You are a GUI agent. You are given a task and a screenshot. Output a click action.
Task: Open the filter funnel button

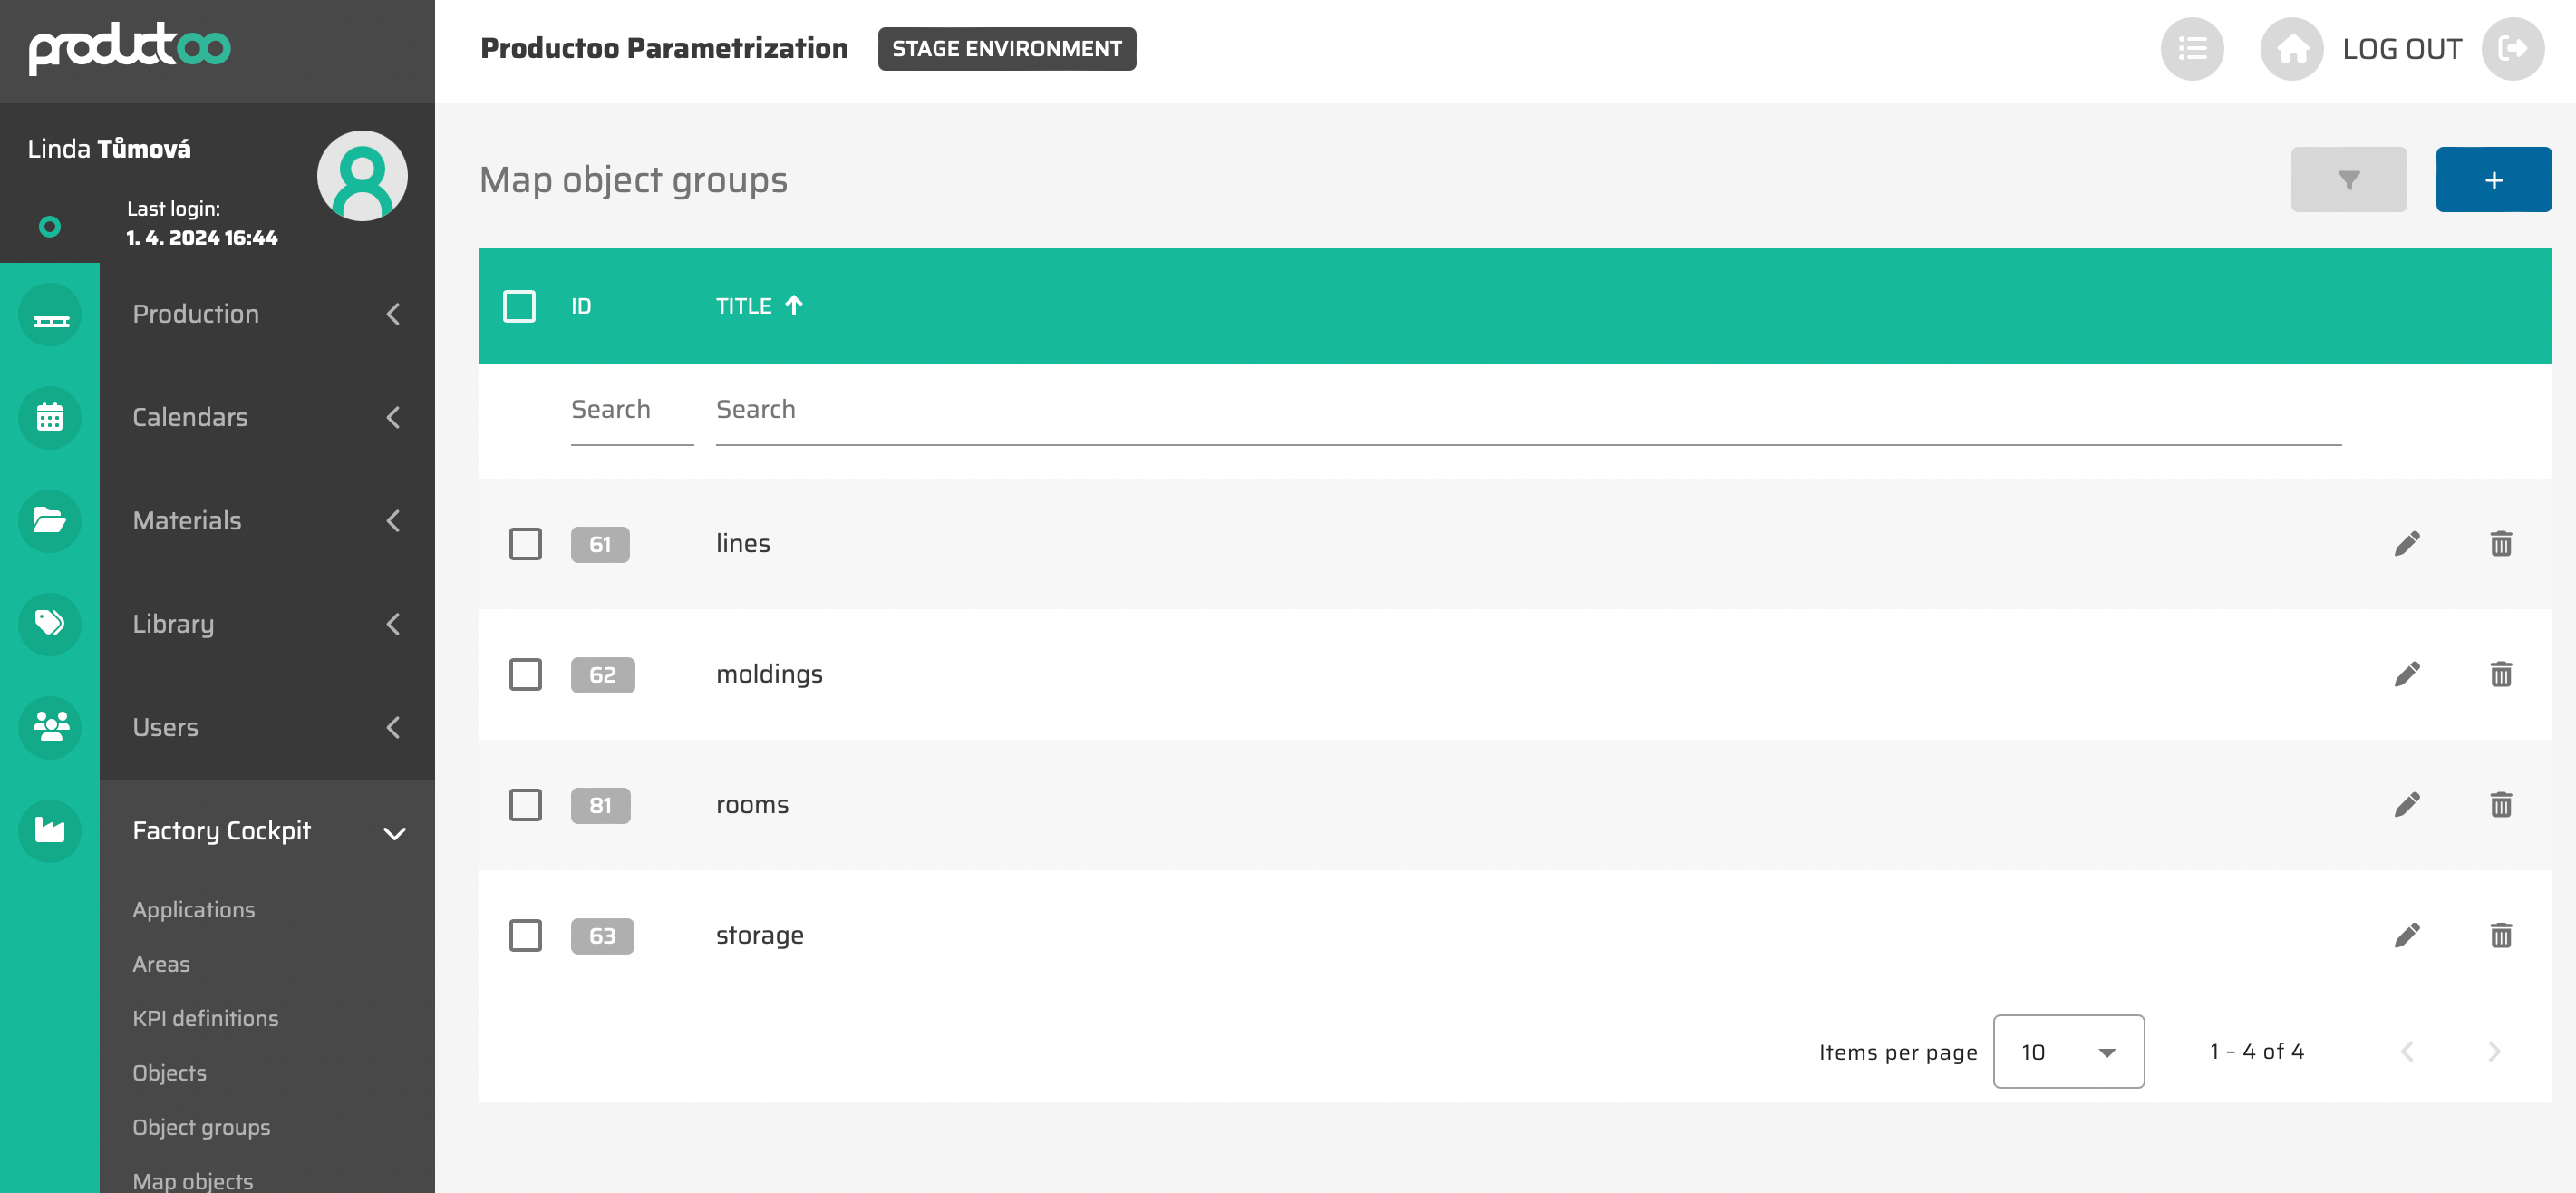point(2348,180)
